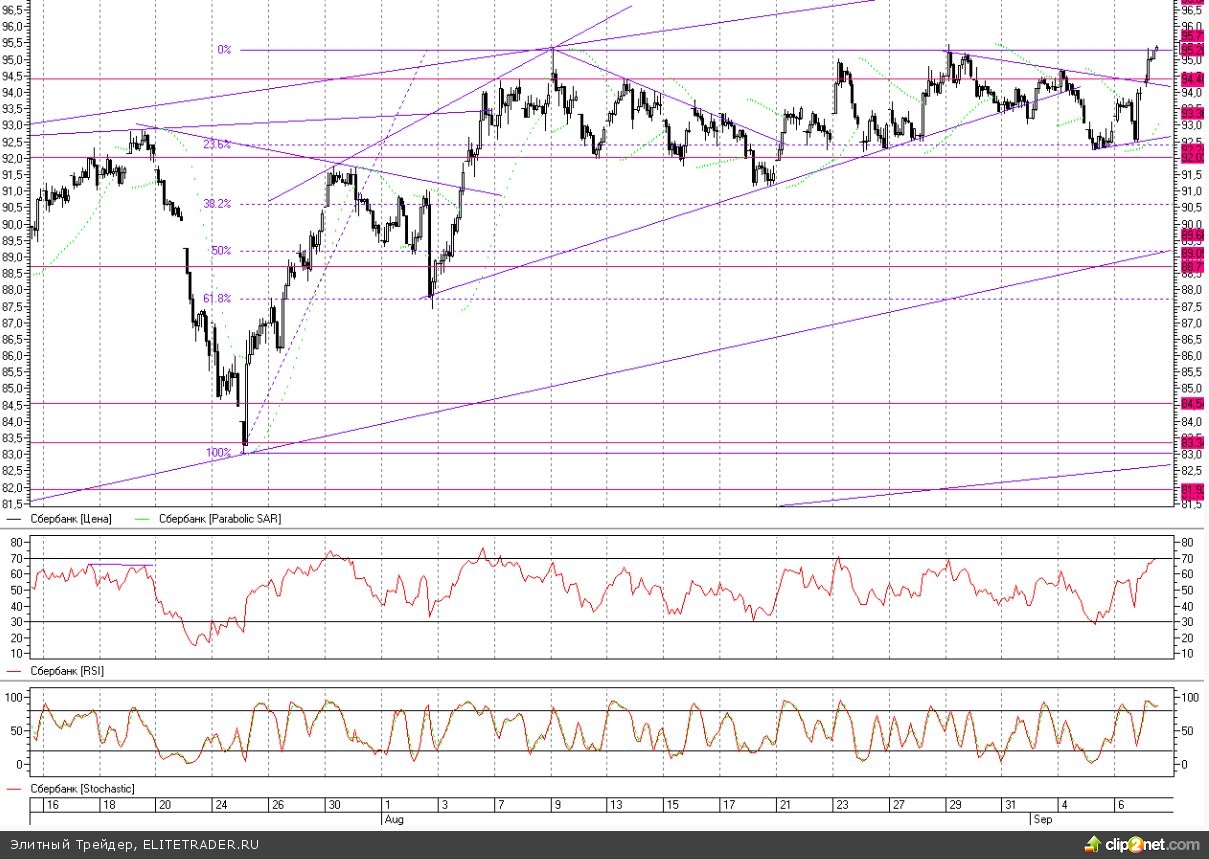The height and width of the screenshot is (859, 1209).
Task: Select the 84.5 pink price level tag
Action: tap(1192, 404)
